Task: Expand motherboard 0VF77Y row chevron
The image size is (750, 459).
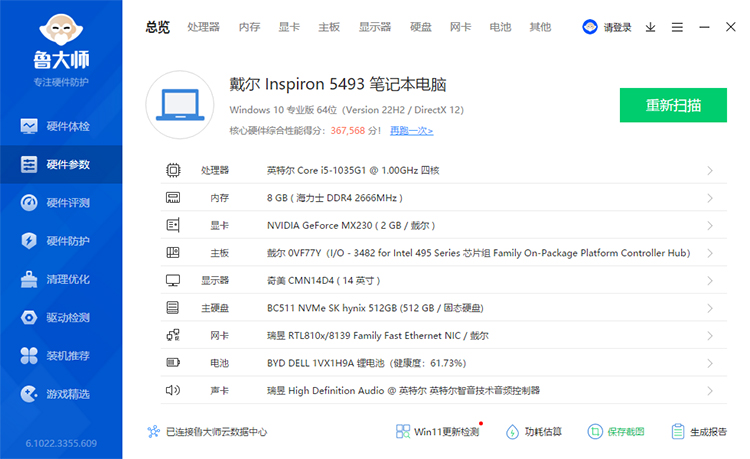Action: [710, 253]
